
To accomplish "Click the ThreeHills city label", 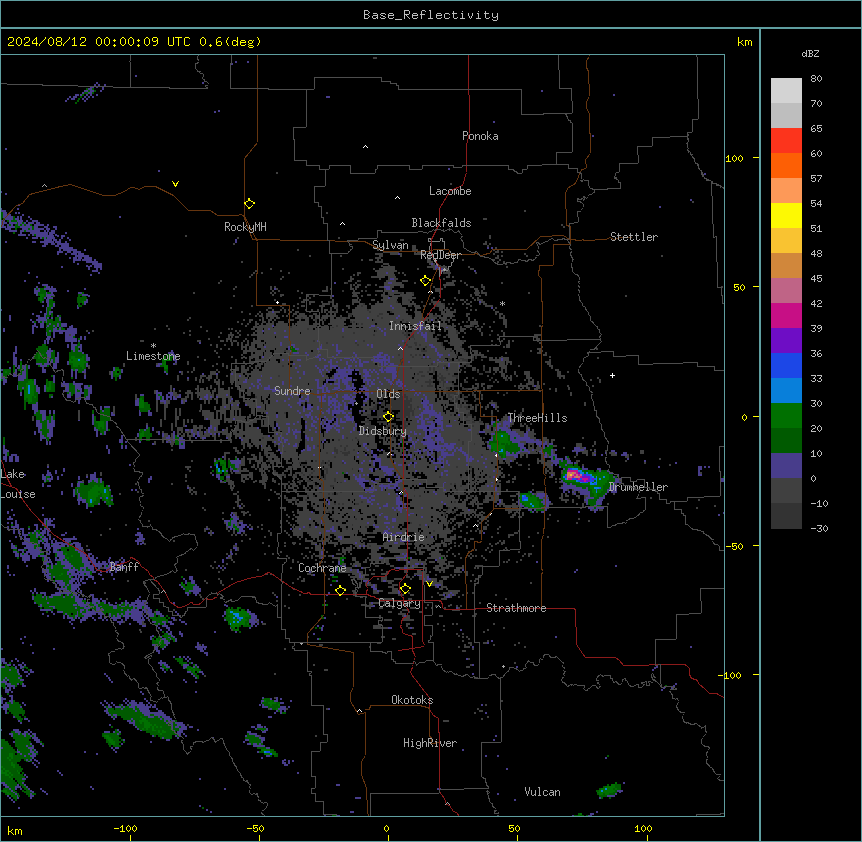I will click(537, 418).
